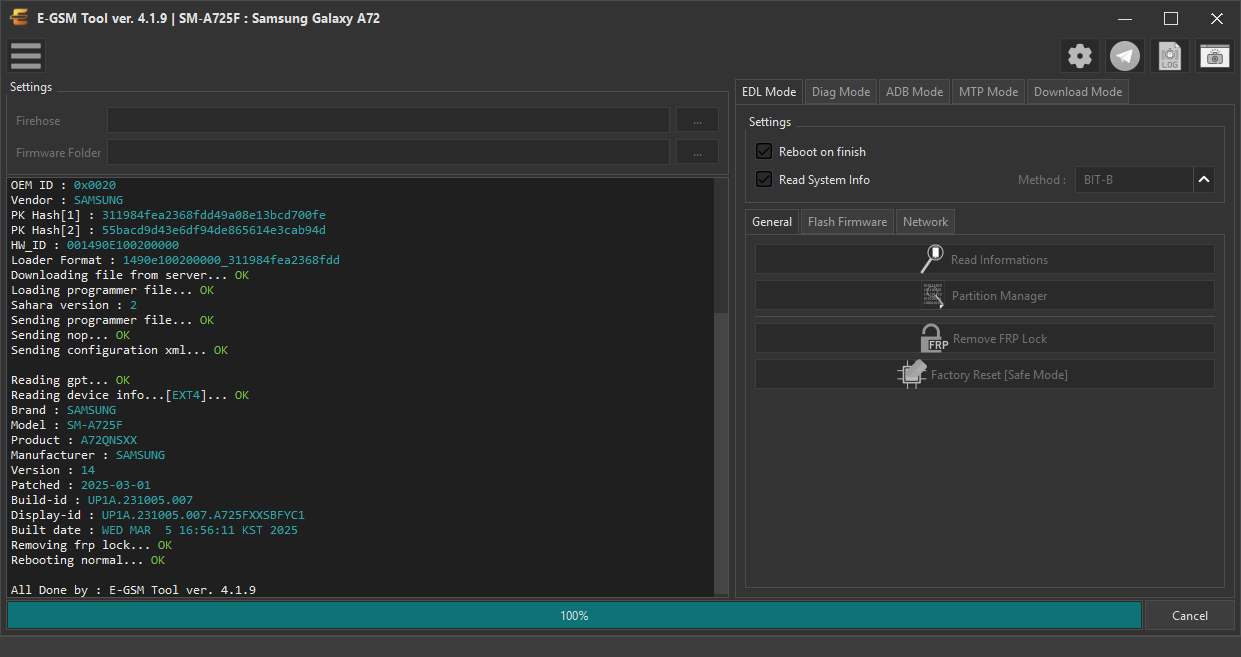This screenshot has height=657, width=1241.
Task: Toggle Read System Info checkbox
Action: coord(764,179)
